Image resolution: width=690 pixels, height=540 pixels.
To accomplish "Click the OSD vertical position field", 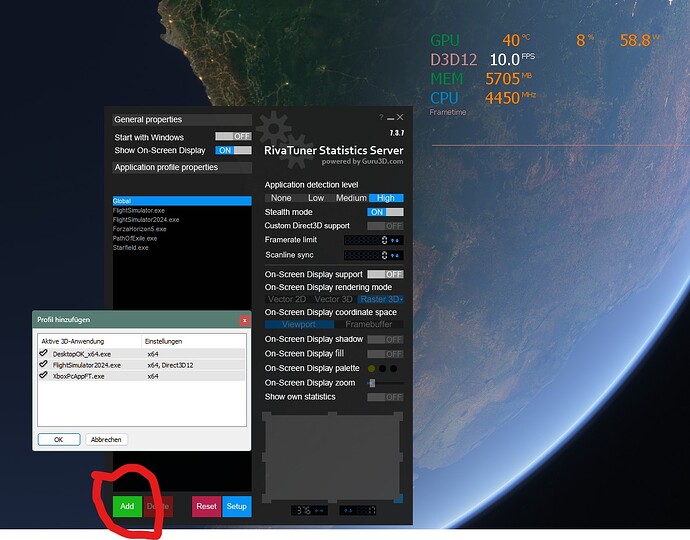I will pos(357,511).
